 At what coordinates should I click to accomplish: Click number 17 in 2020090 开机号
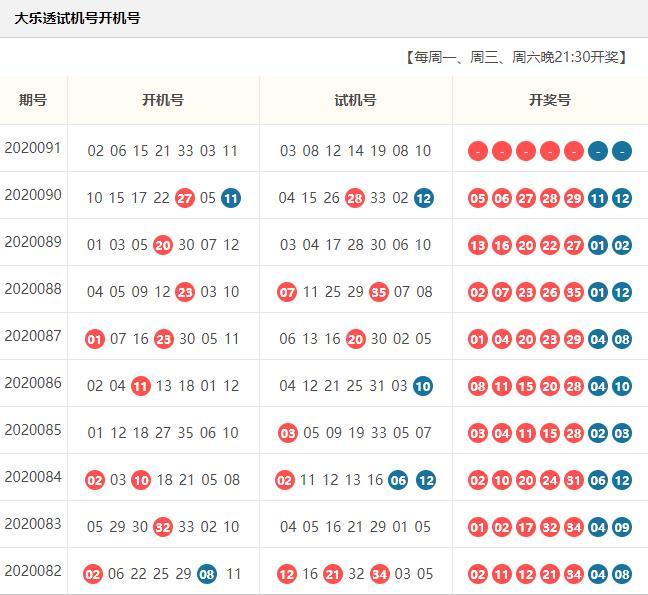pos(139,198)
